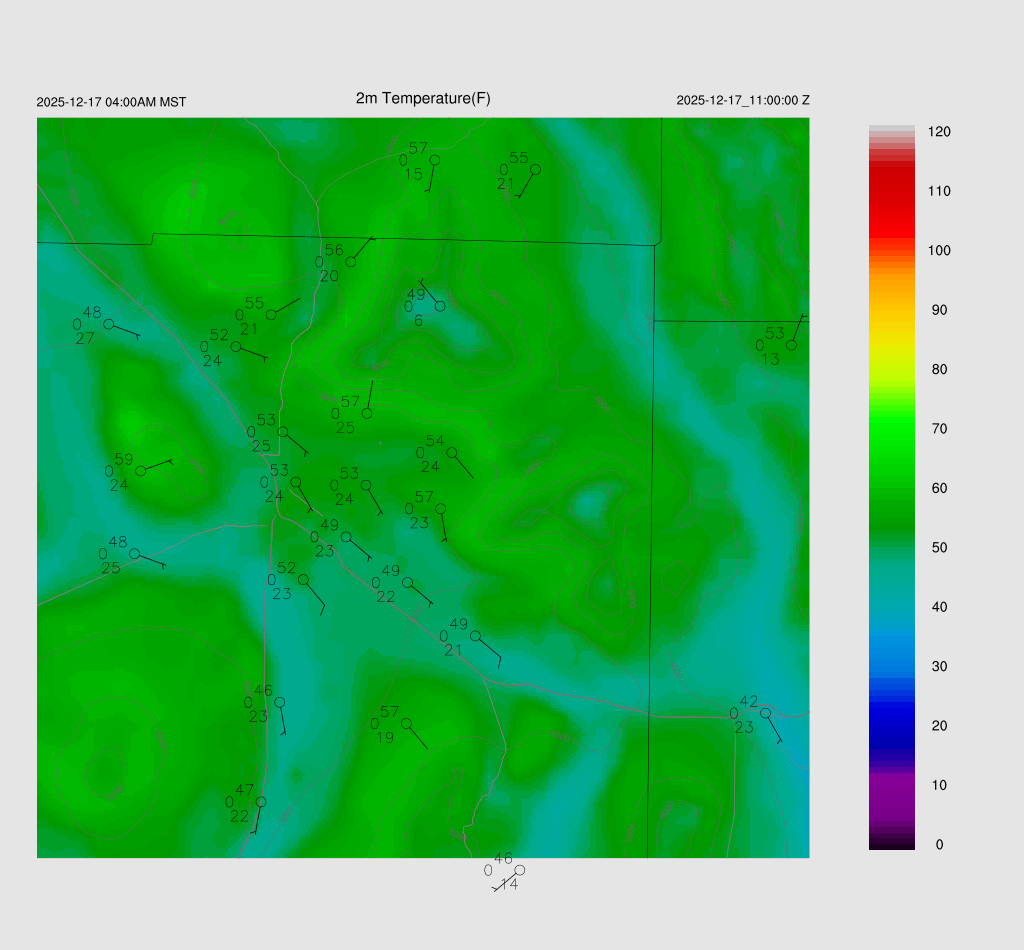Click the station circle reading 46 over 23

279,702
